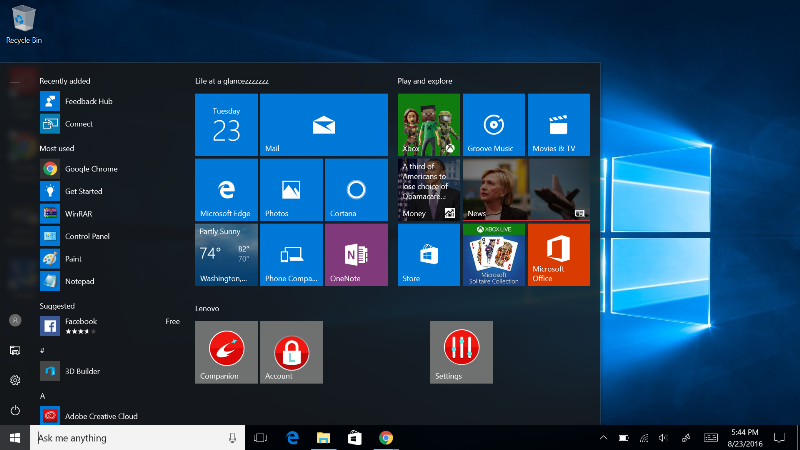
Task: Open Microsoft Edge from the taskbar
Action: tap(292, 438)
